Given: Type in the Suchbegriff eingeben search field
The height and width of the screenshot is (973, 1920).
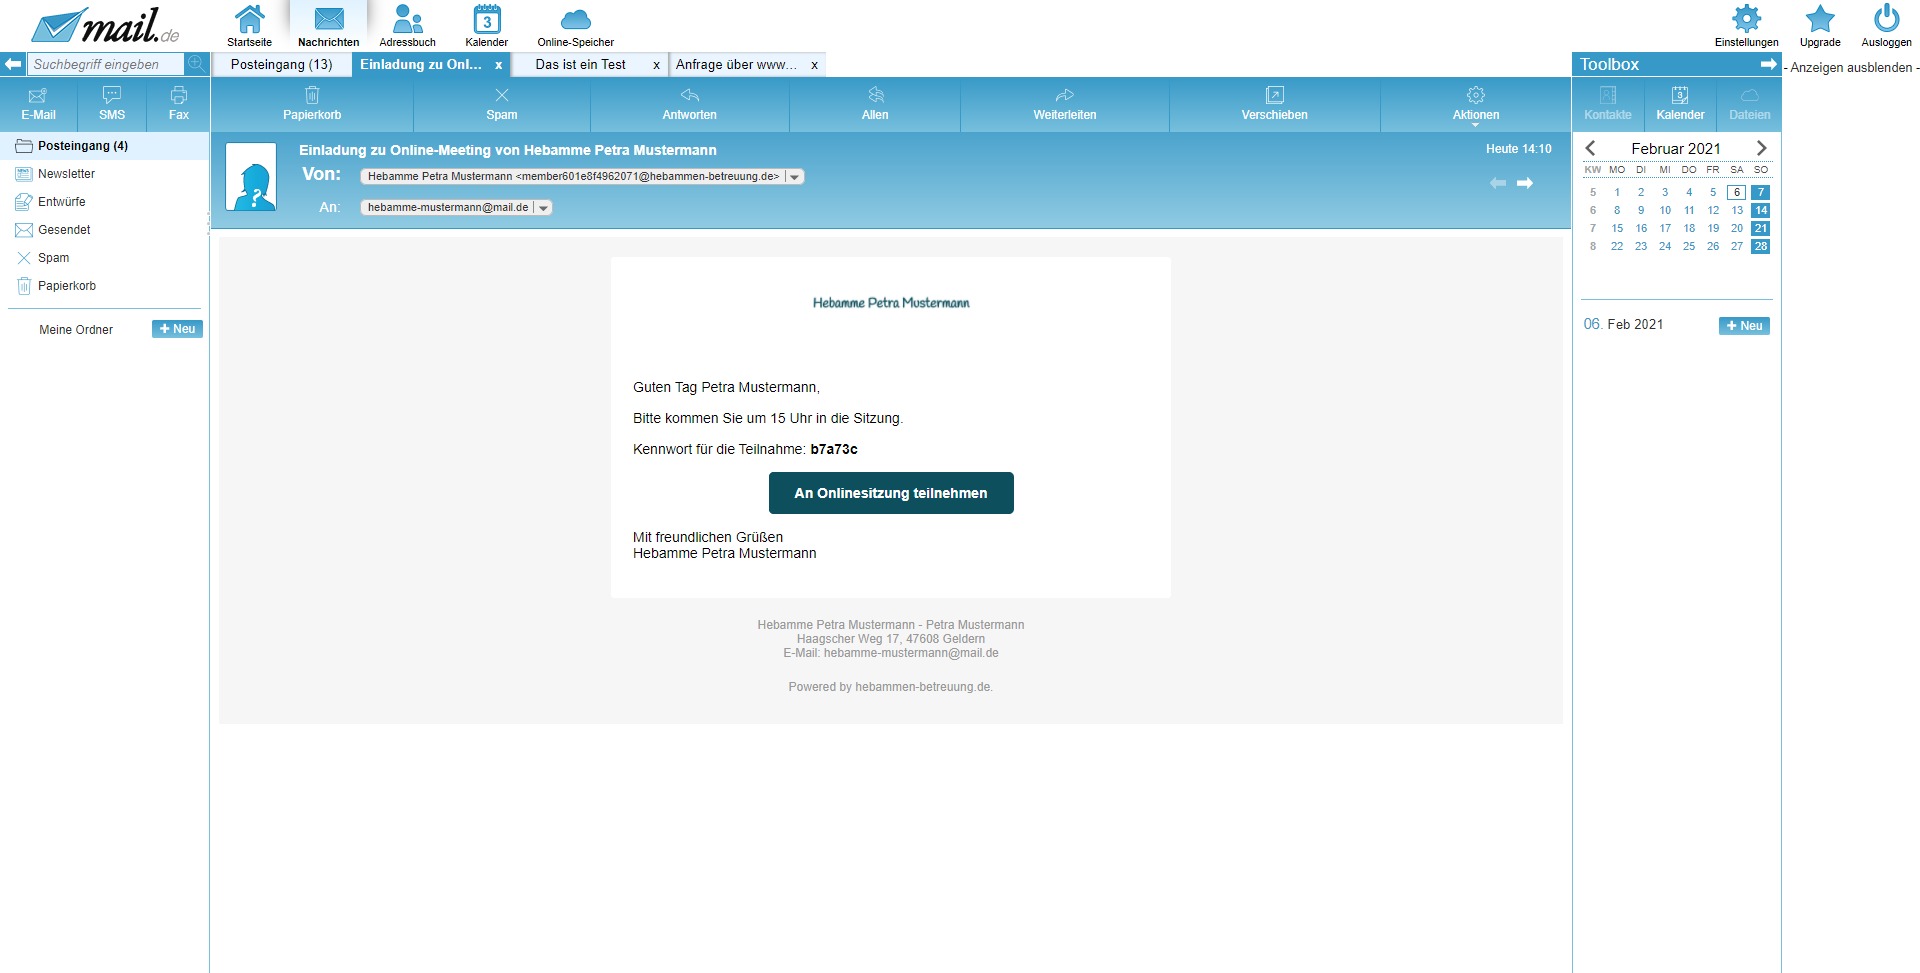Looking at the screenshot, I should point(105,65).
